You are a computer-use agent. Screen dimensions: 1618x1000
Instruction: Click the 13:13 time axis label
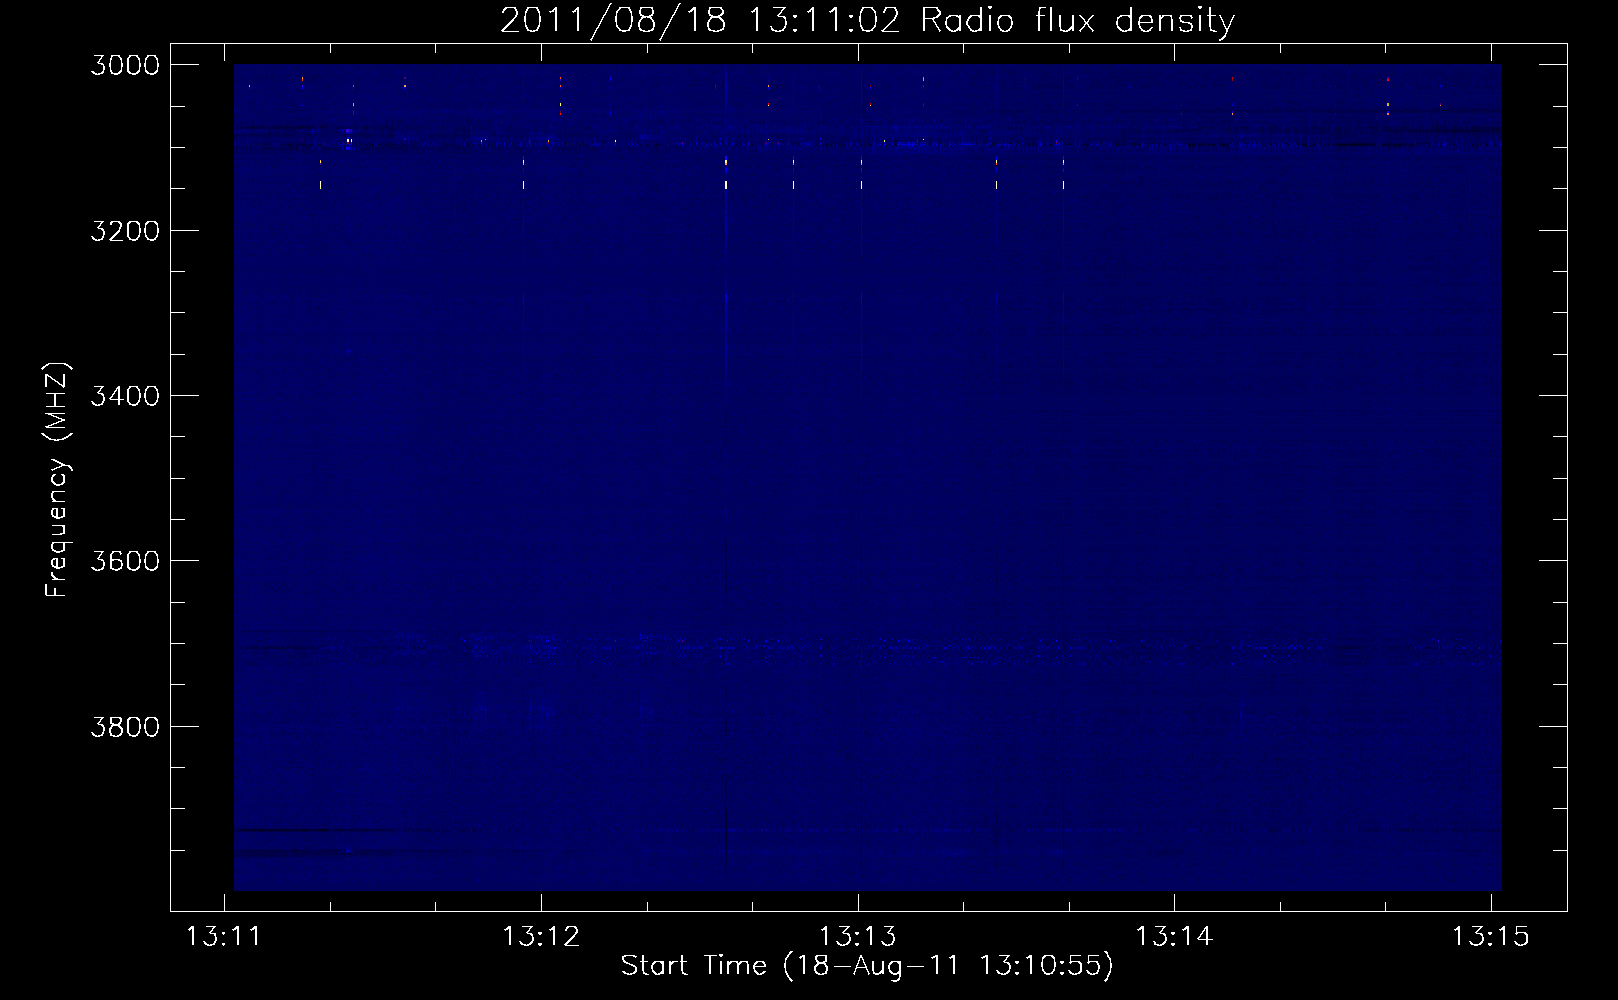point(858,937)
